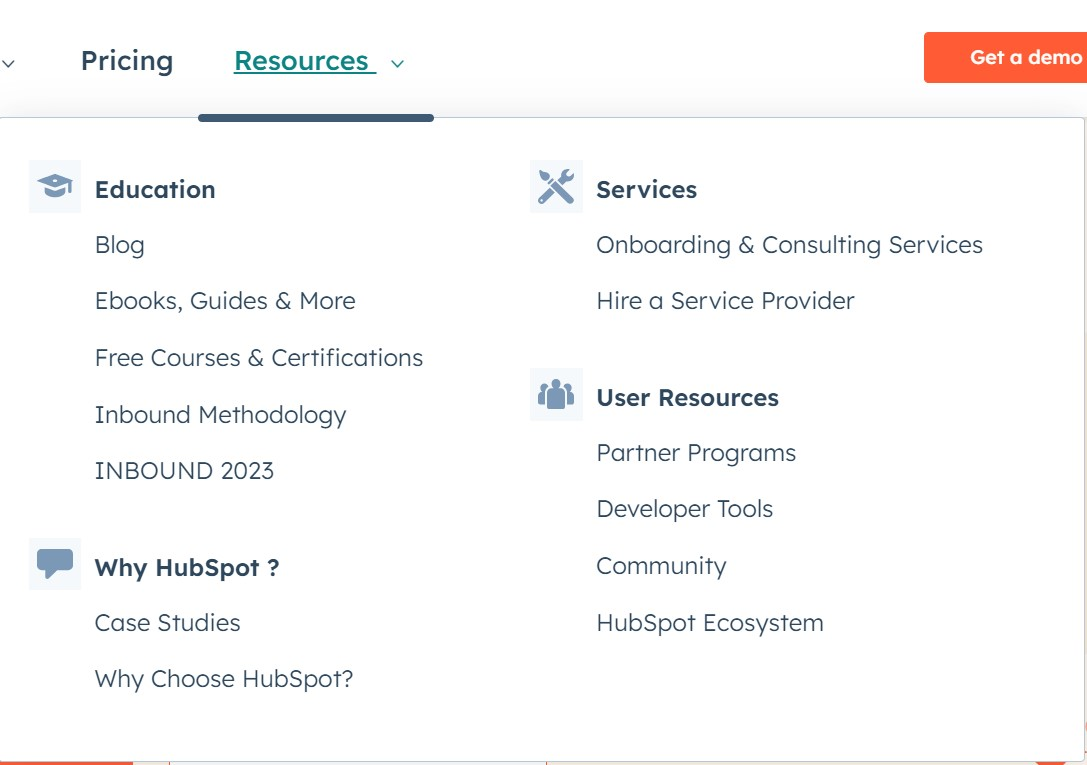Click the Services wrench and brush icon
This screenshot has width=1087, height=765.
point(556,187)
